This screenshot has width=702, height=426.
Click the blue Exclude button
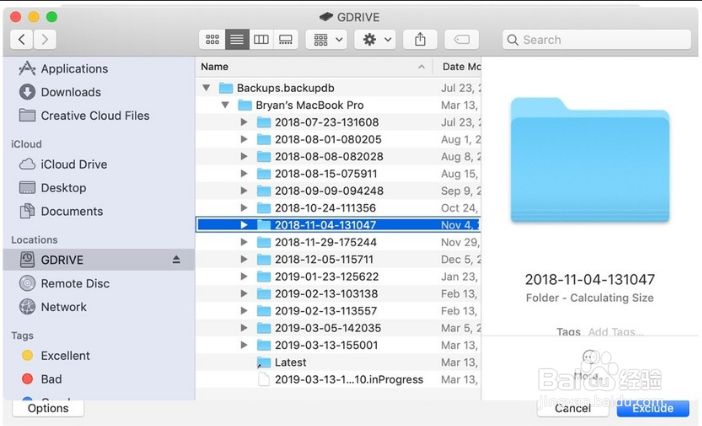pyautogui.click(x=653, y=408)
